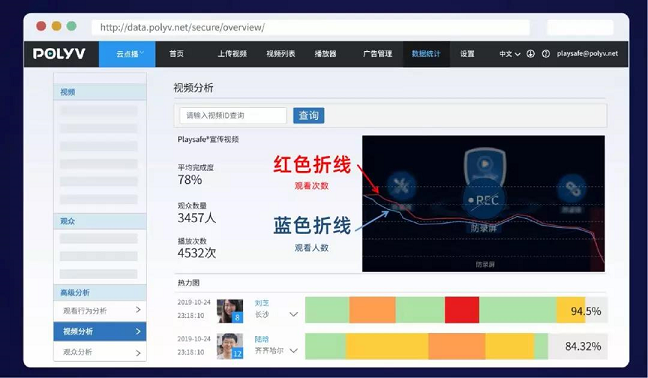Open the 数据统计 menu tab
This screenshot has width=648, height=378.
click(426, 54)
